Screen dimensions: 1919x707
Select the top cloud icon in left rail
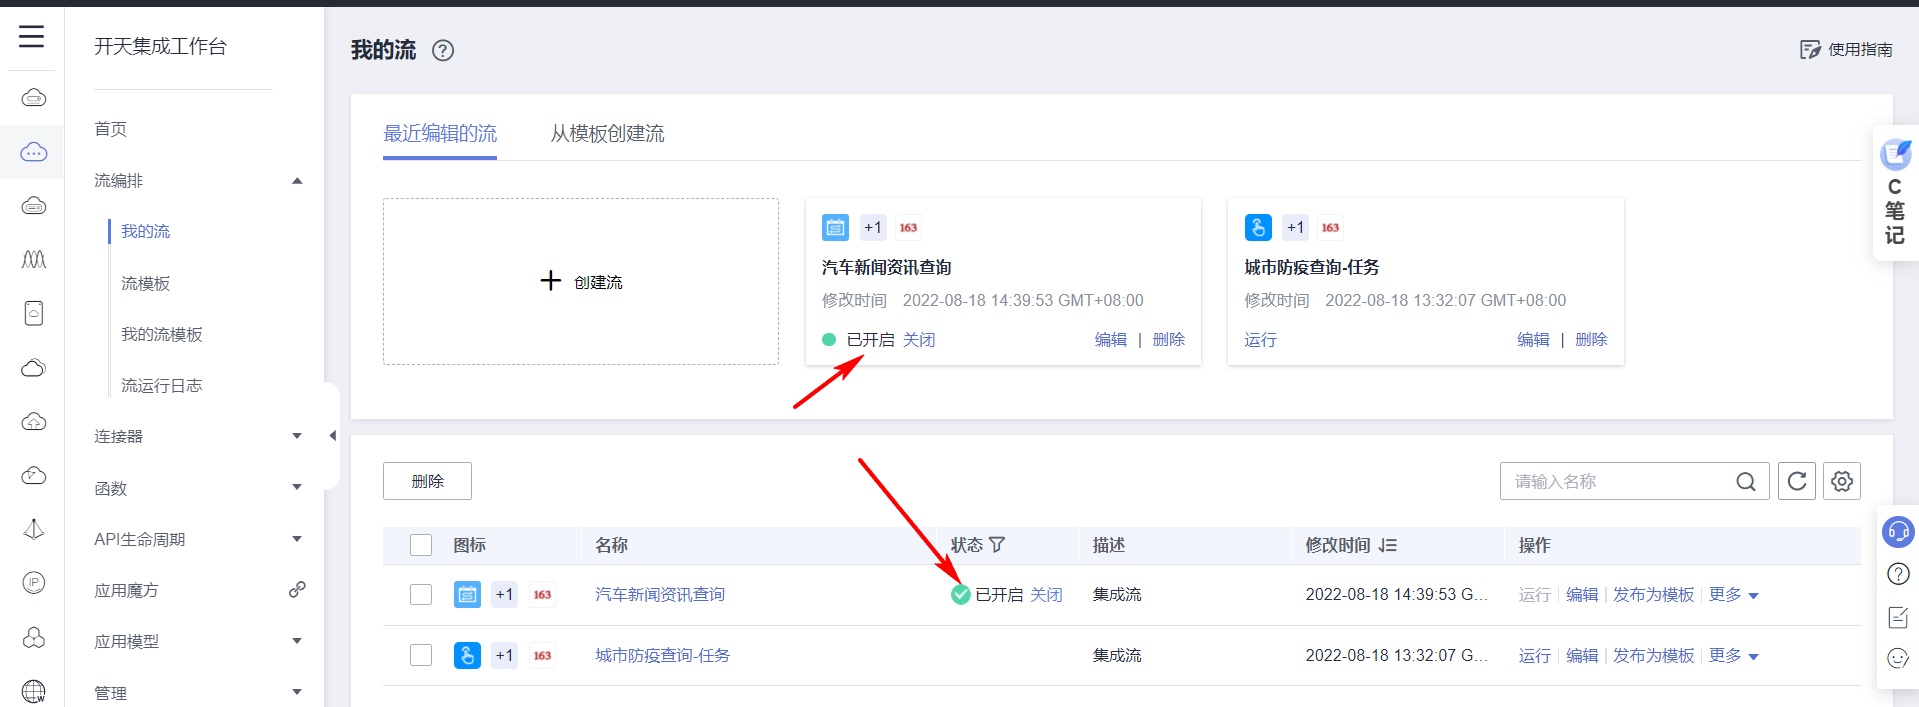[34, 98]
